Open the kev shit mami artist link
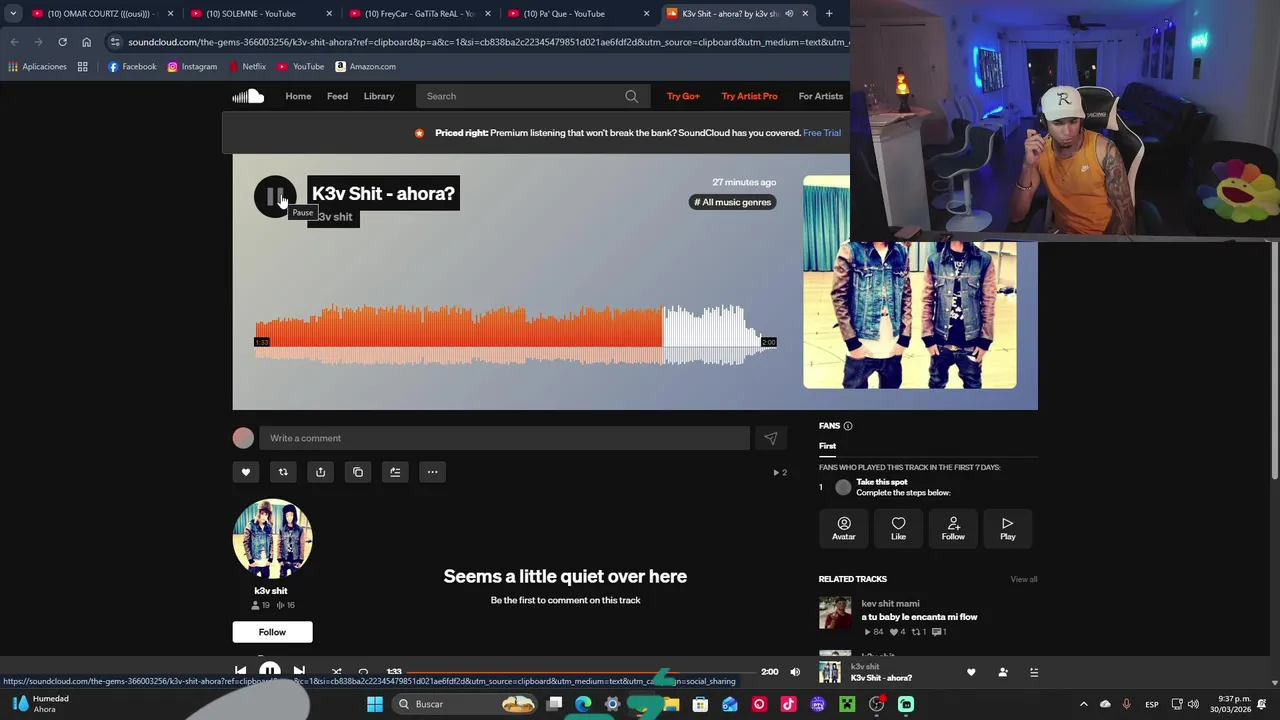1280x720 pixels. [x=890, y=604]
